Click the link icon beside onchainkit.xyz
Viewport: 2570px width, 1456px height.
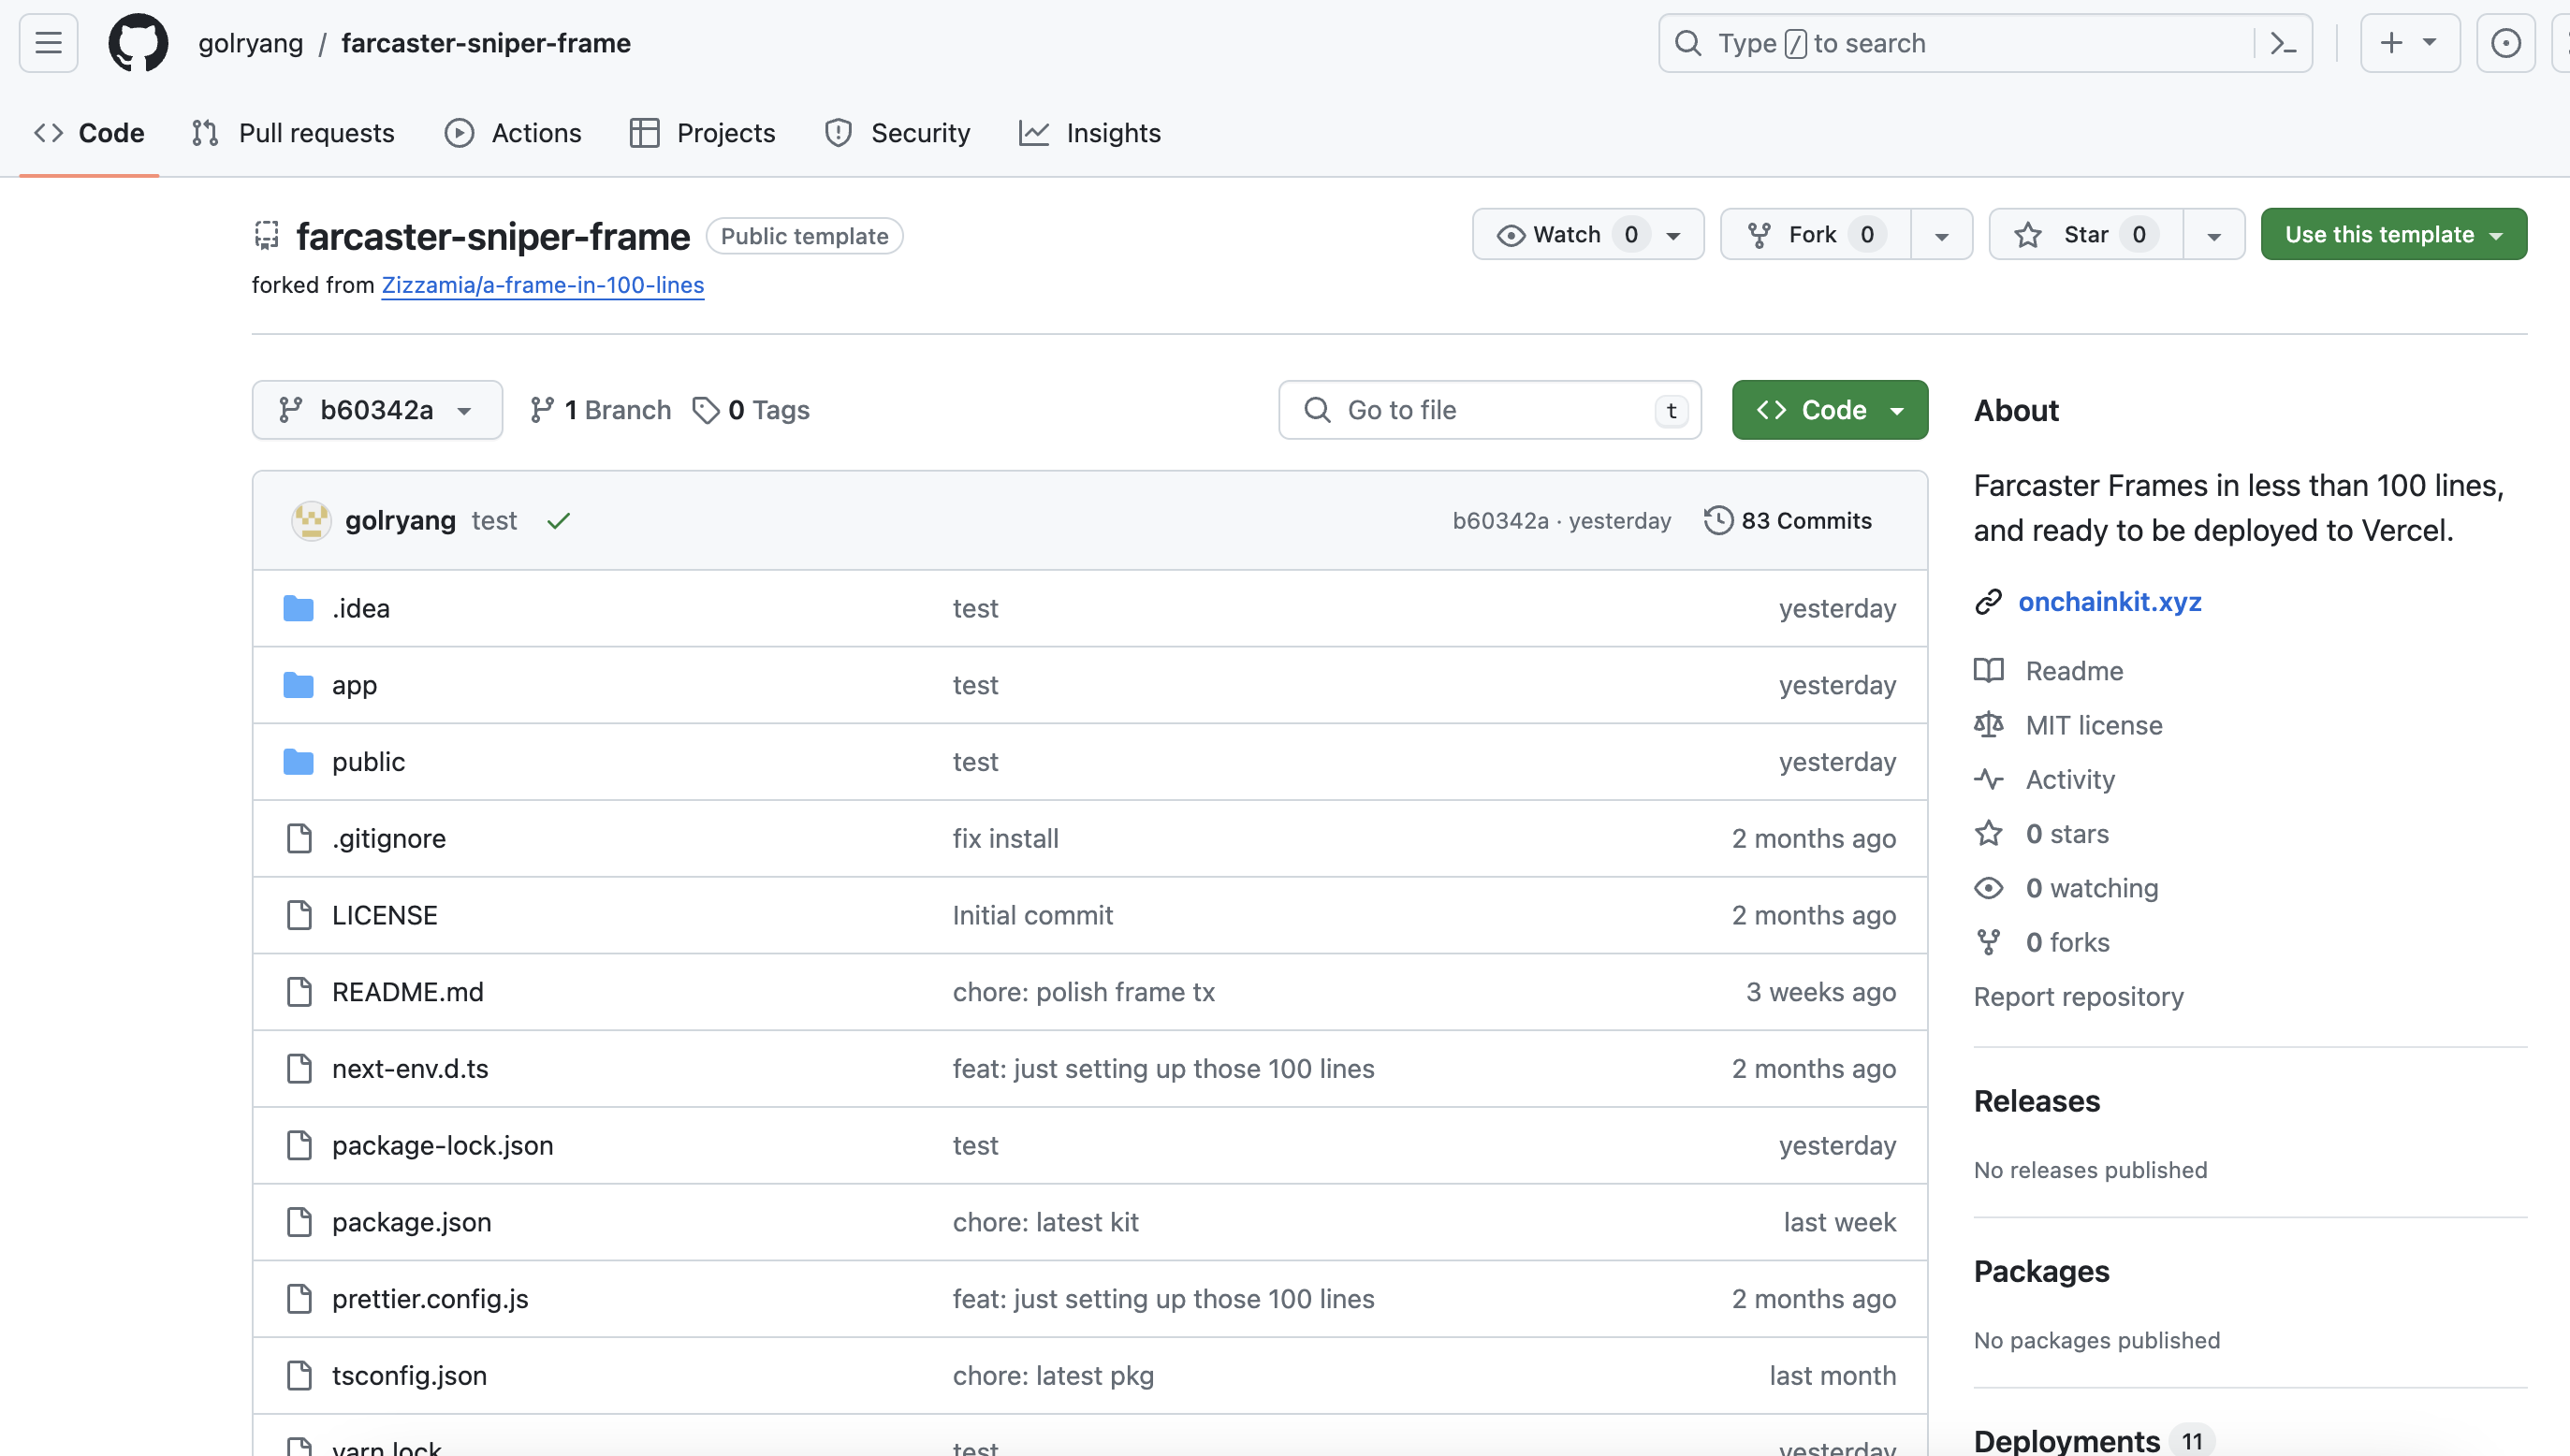[1988, 602]
